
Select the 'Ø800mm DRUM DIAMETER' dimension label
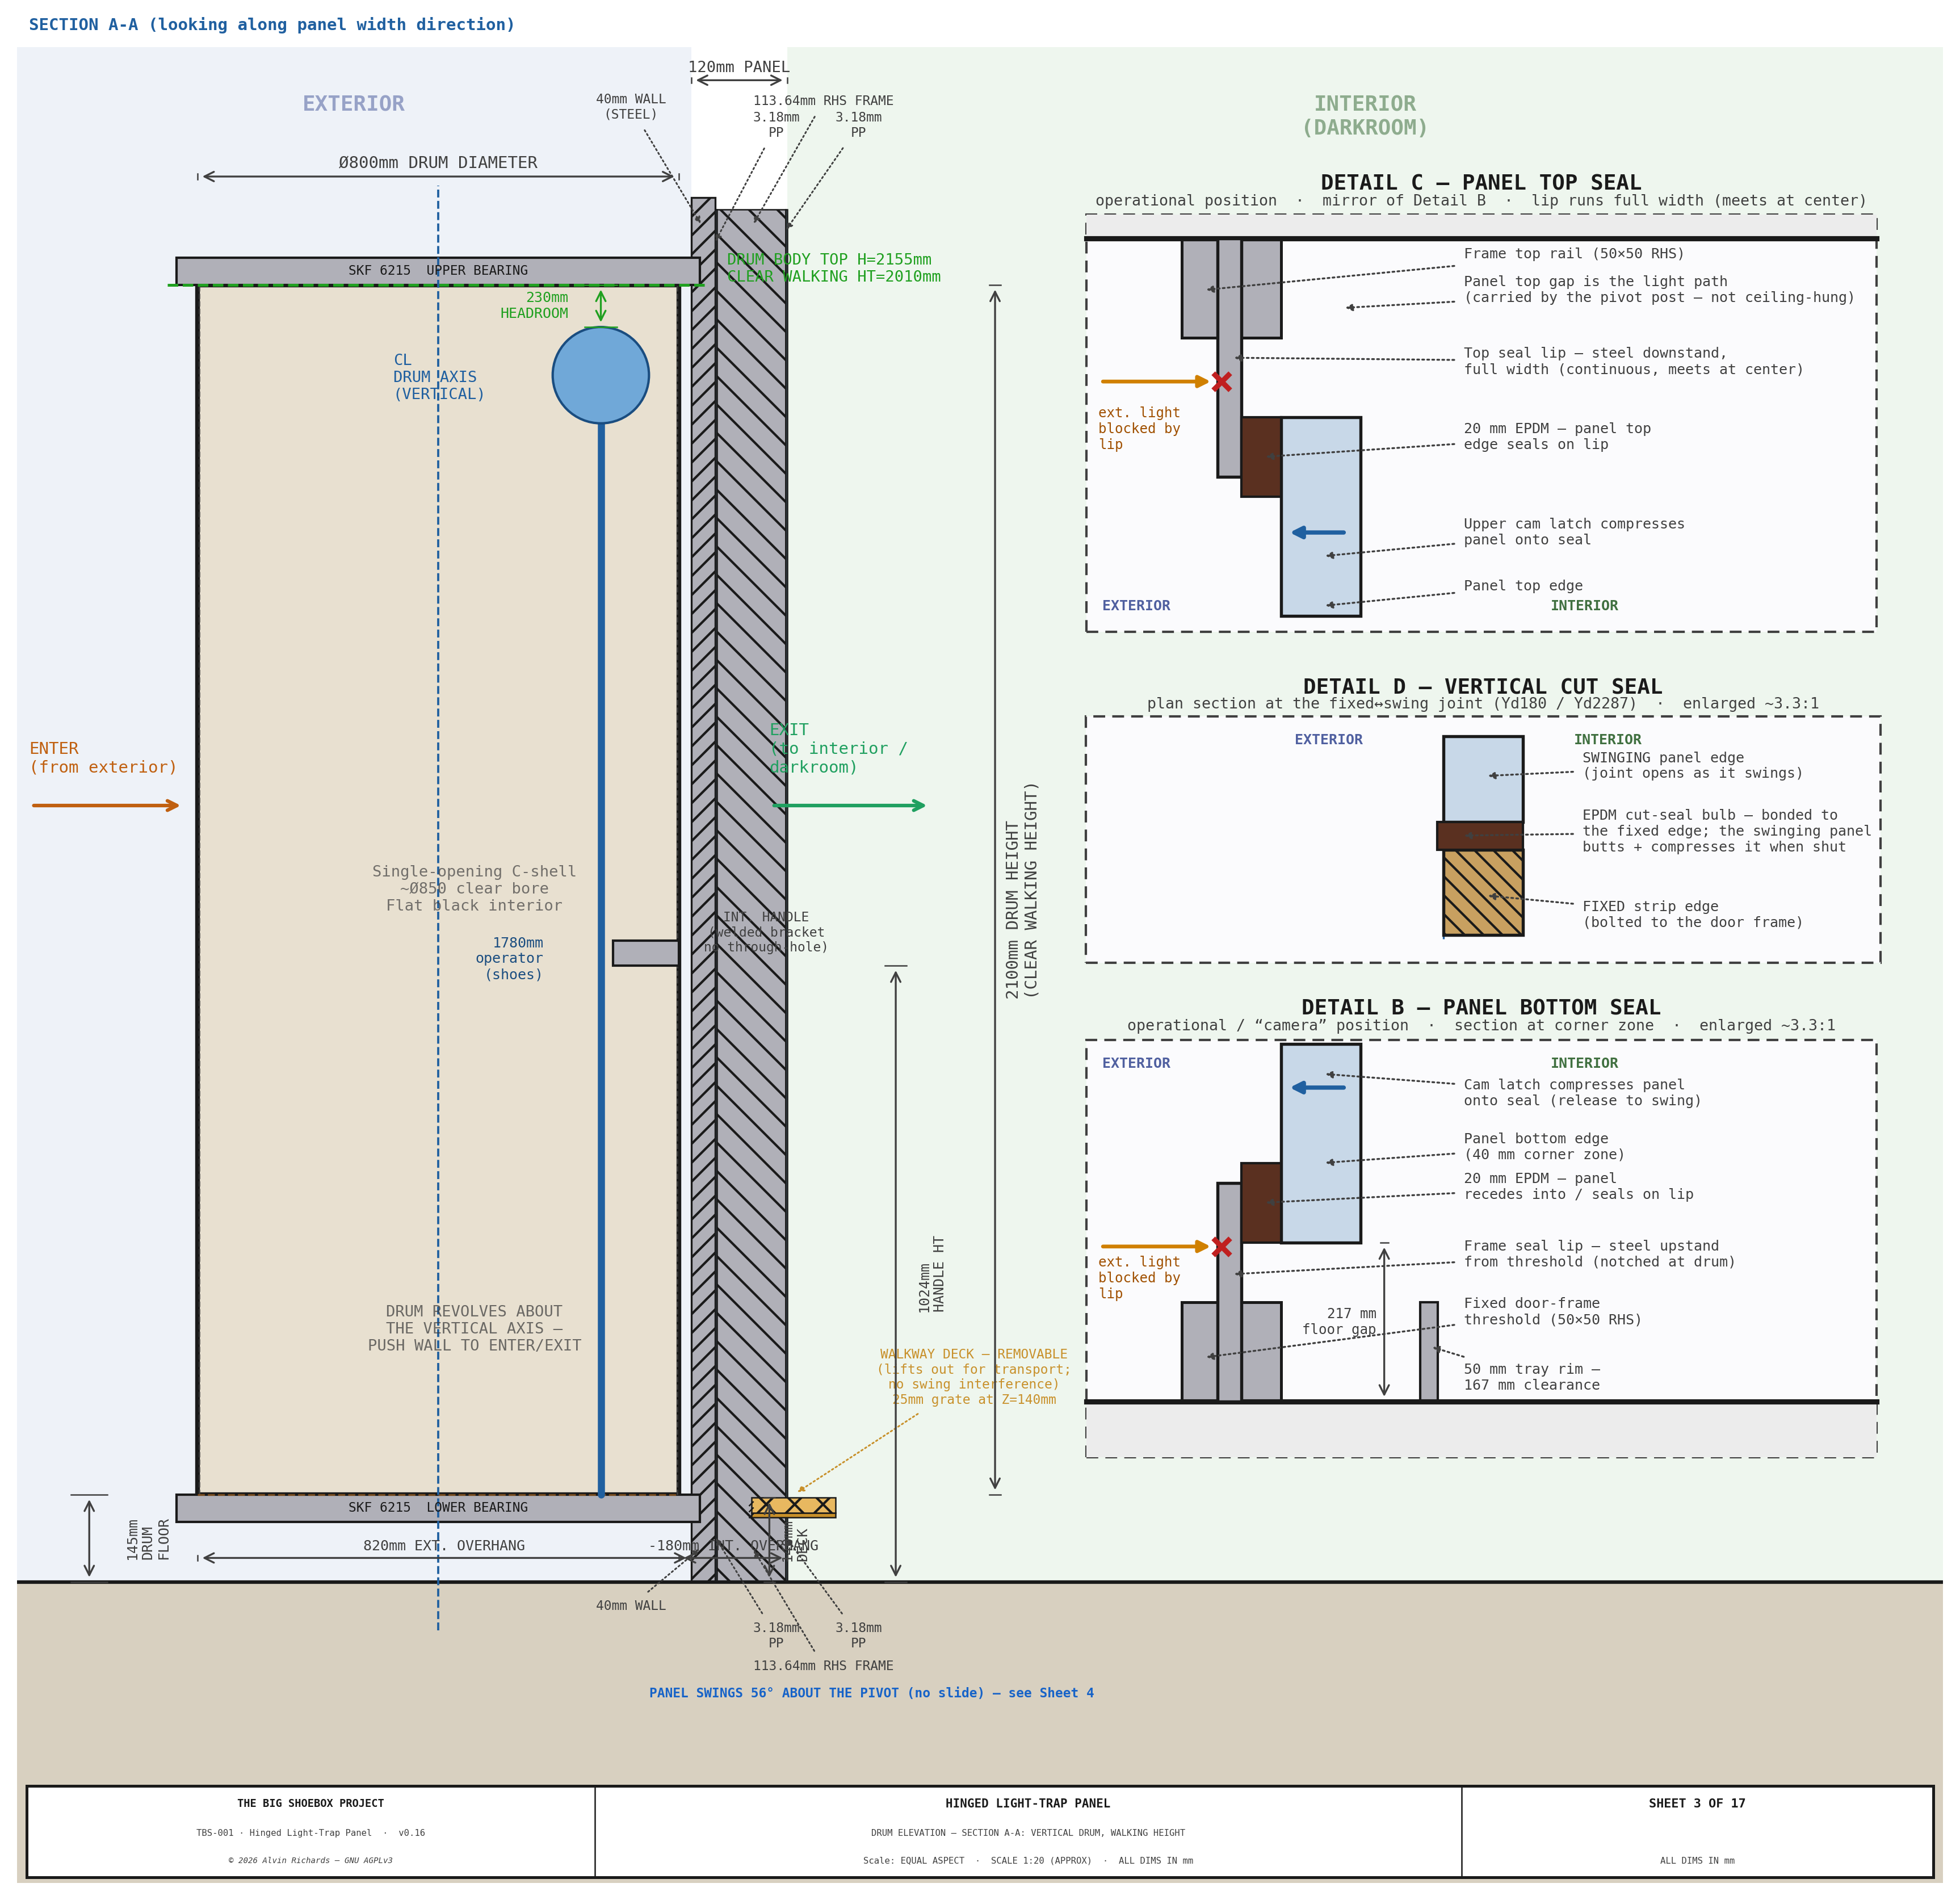pyautogui.click(x=438, y=162)
